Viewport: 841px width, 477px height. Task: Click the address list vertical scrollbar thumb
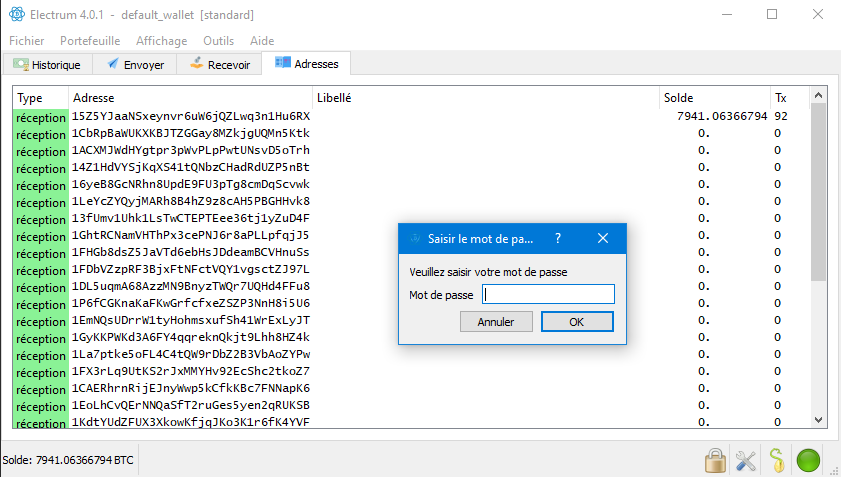tap(818, 192)
